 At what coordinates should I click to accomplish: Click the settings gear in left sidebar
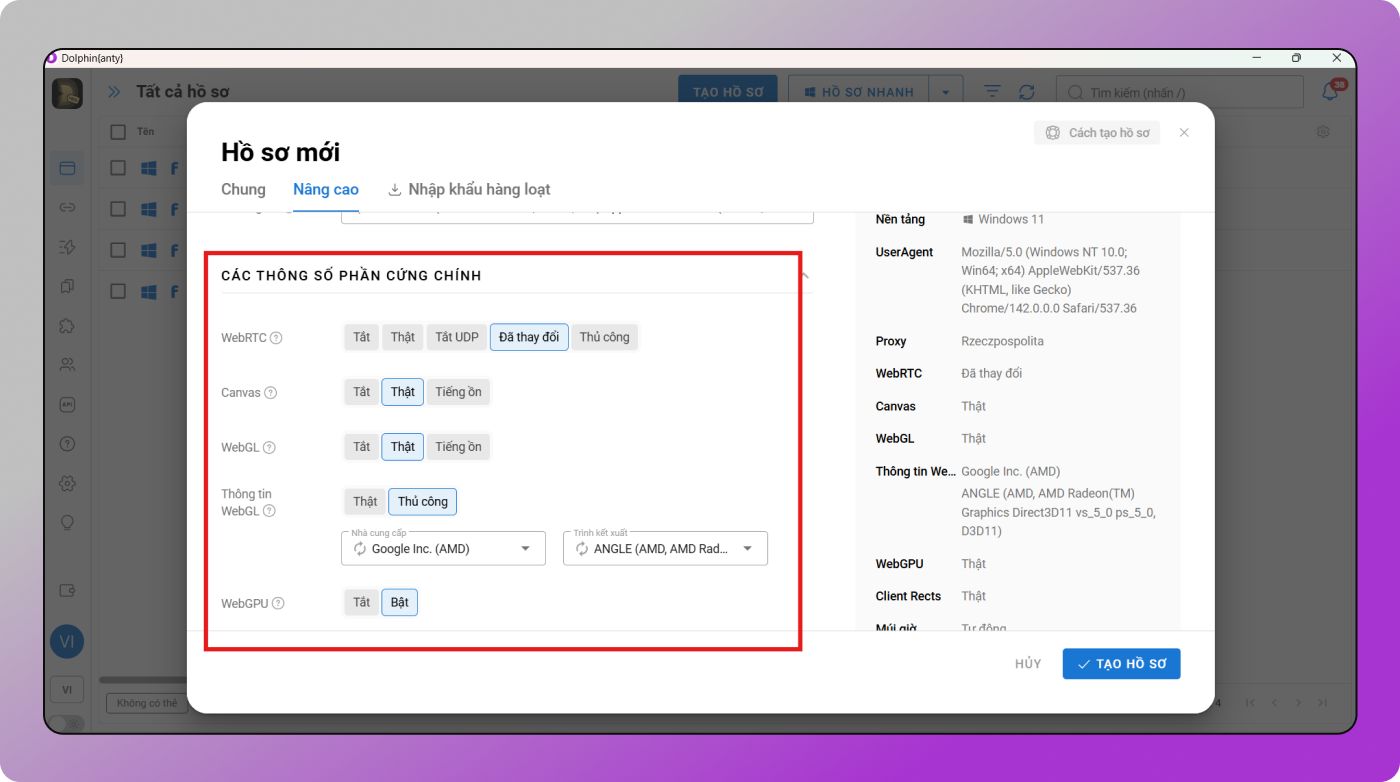67,483
